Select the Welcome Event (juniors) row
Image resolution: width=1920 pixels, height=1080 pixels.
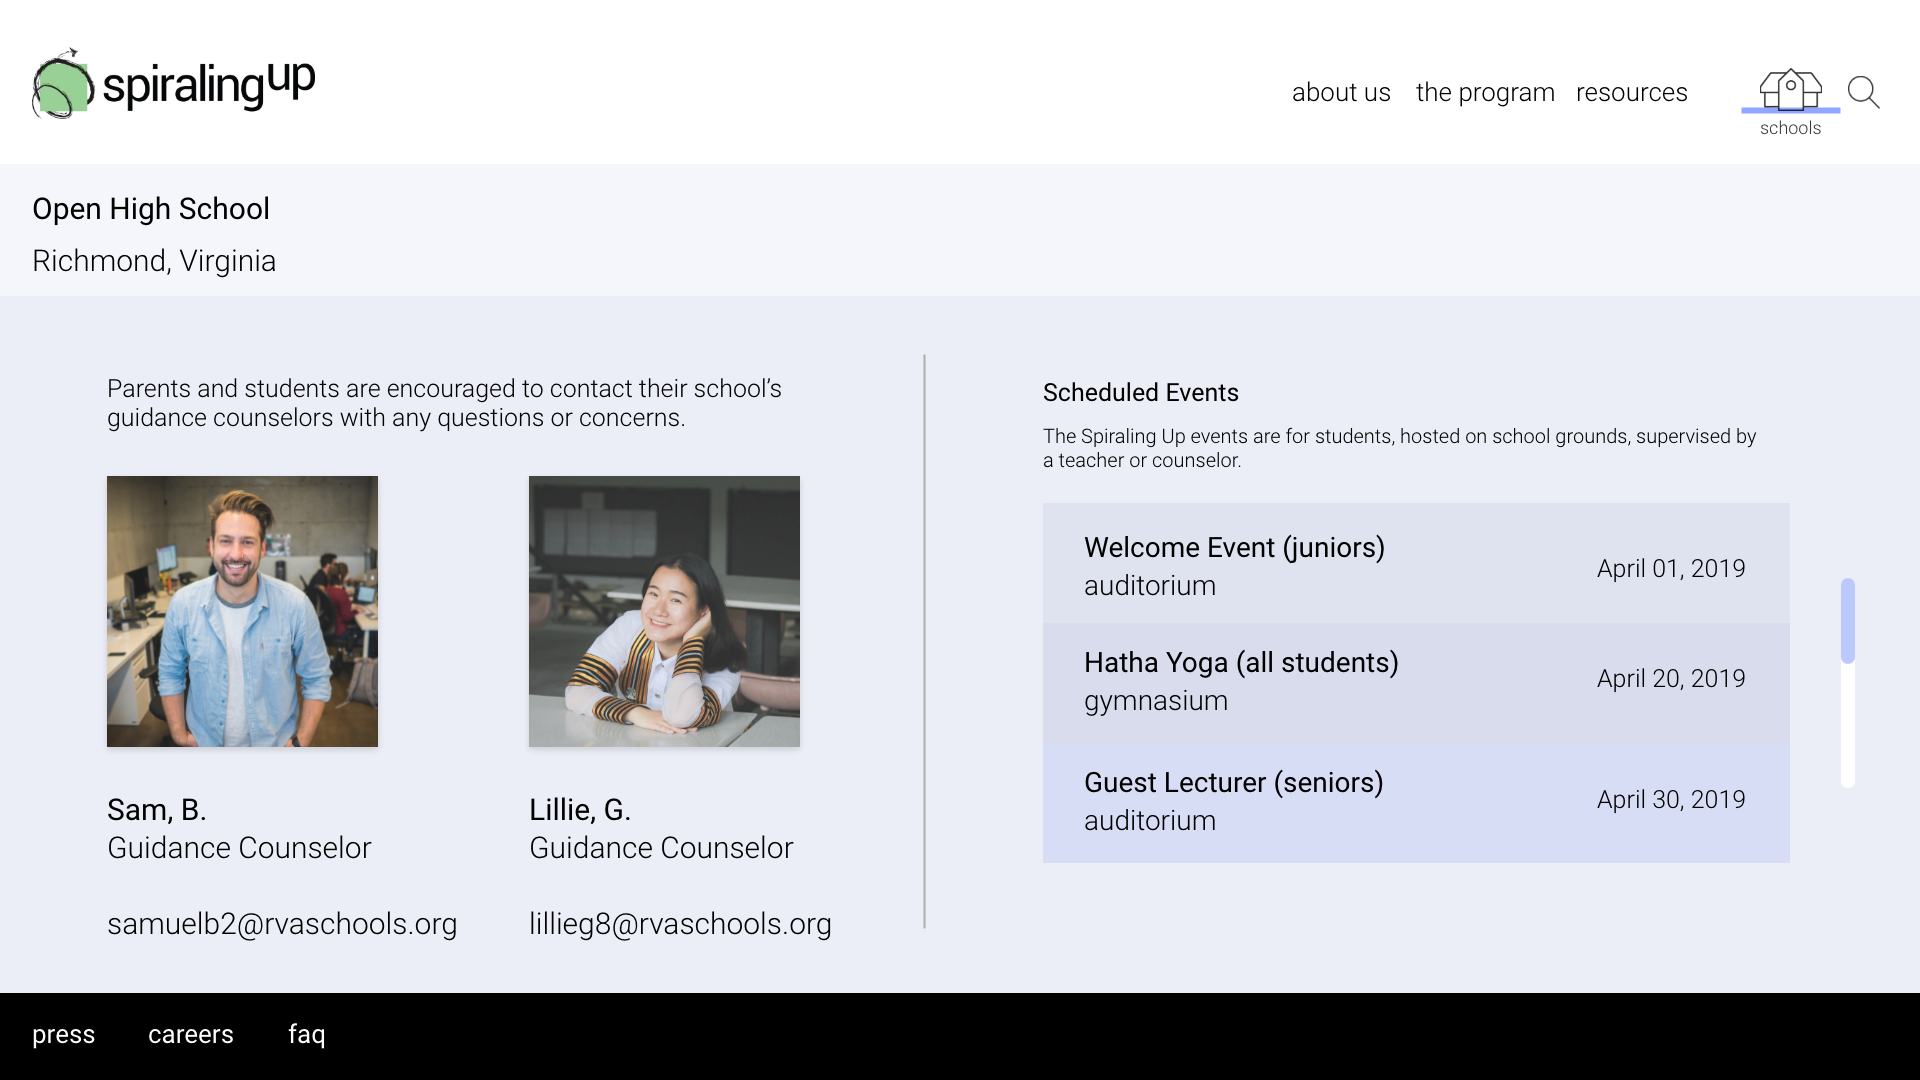(x=1416, y=563)
